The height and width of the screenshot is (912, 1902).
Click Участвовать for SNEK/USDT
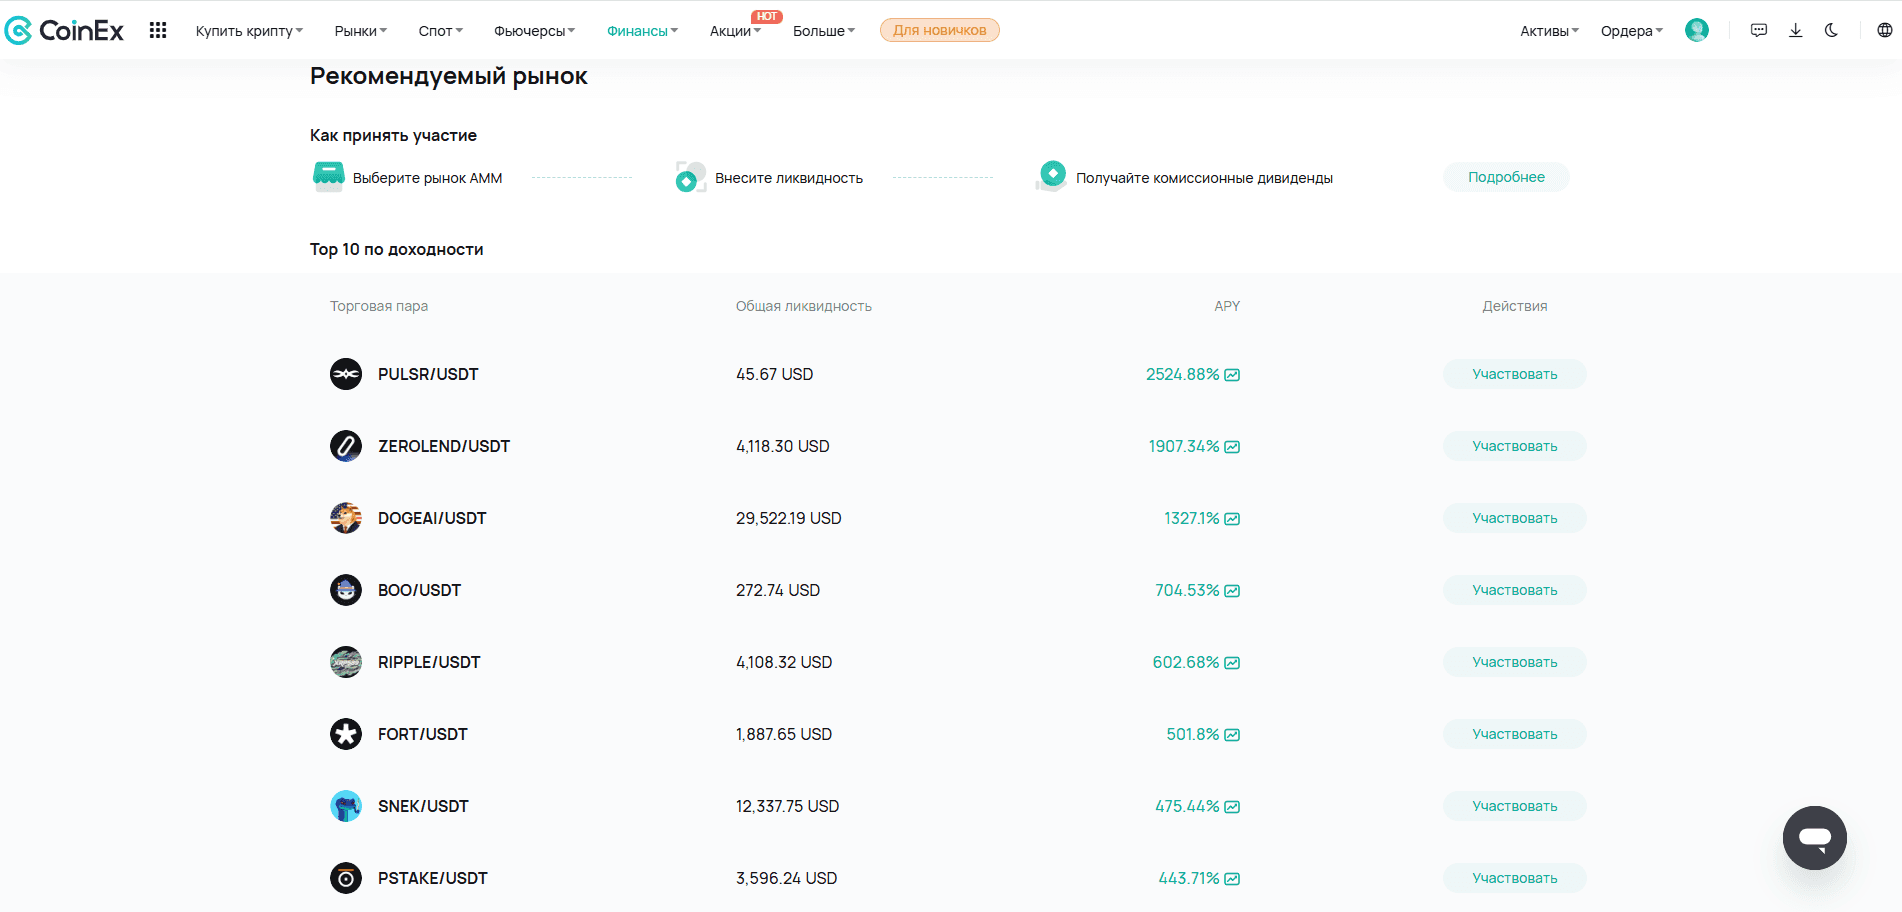point(1515,806)
